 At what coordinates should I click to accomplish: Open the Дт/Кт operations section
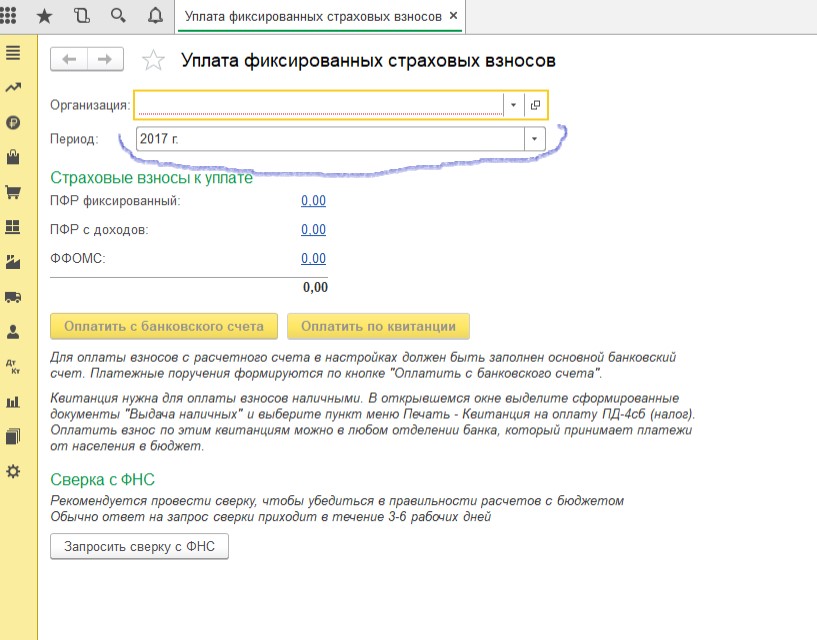(13, 367)
